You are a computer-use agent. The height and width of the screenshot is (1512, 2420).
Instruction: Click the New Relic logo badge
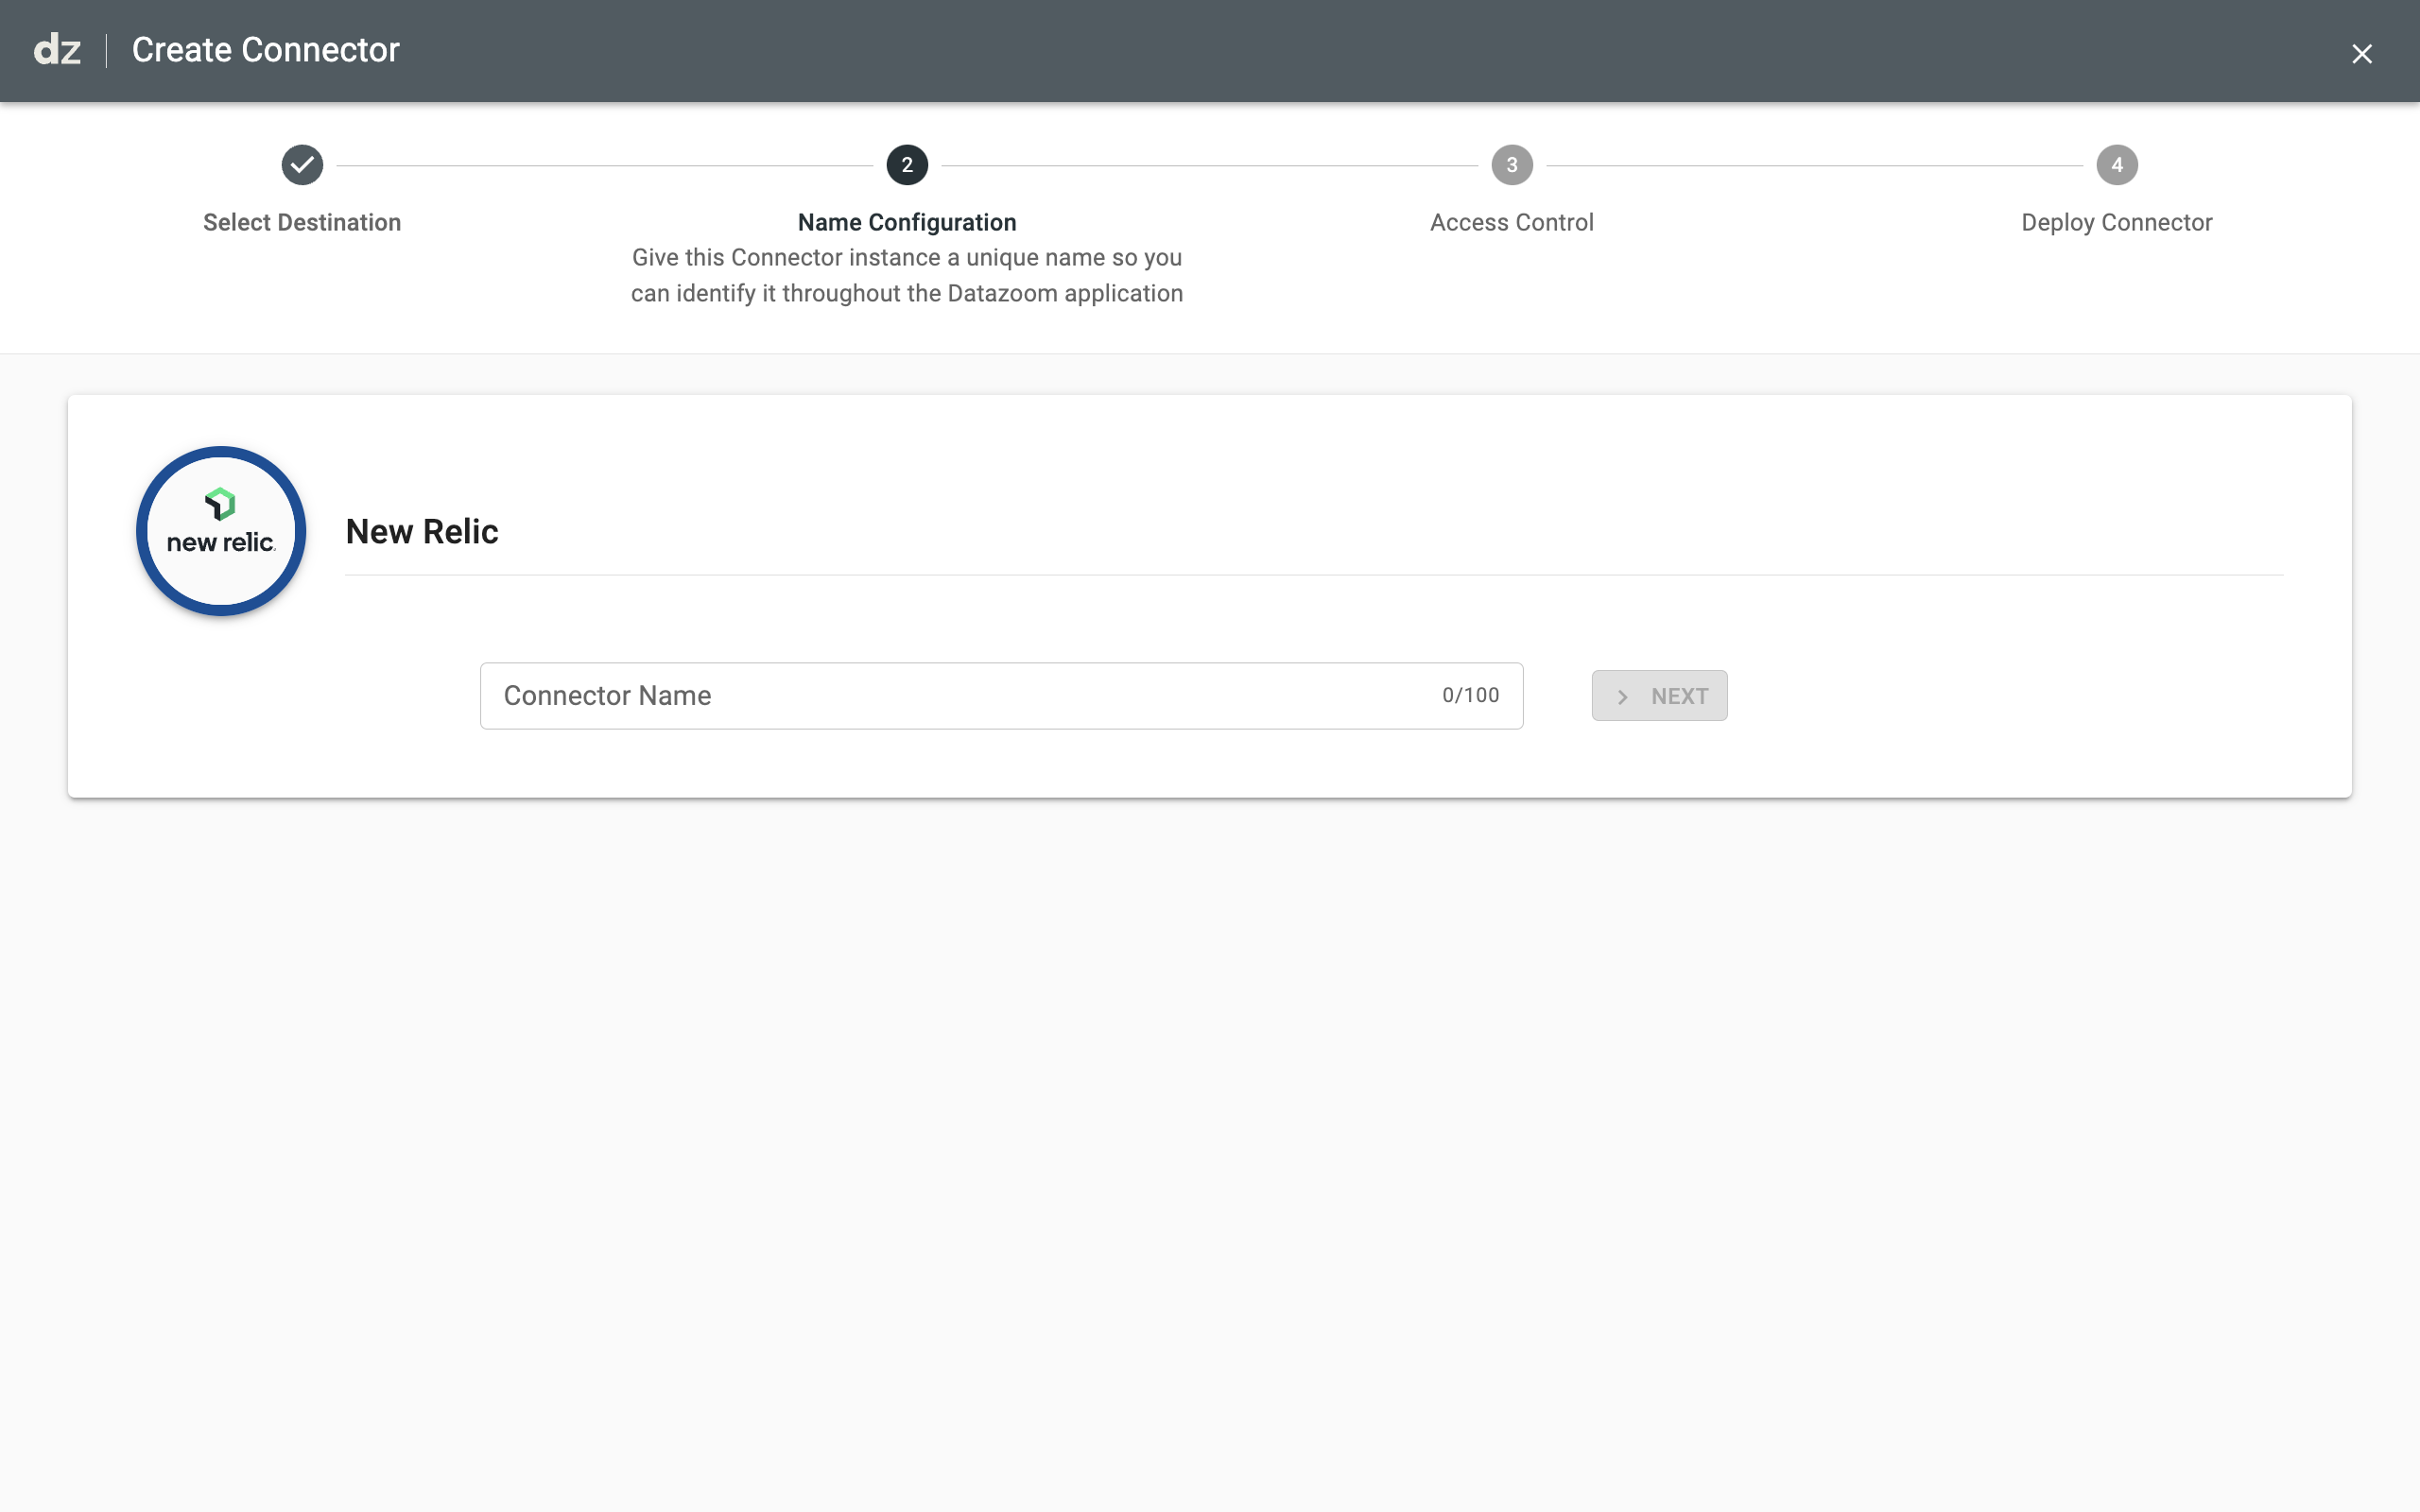click(x=221, y=531)
